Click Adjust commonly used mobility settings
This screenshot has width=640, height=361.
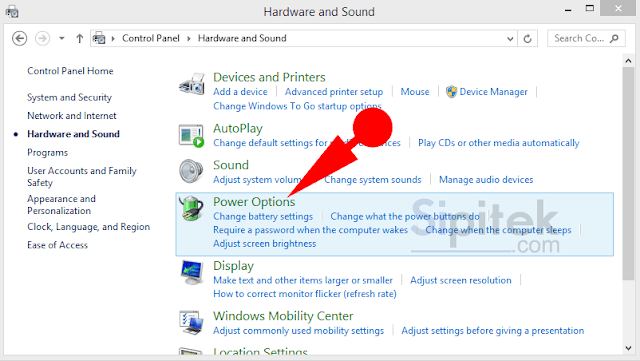[x=298, y=331]
